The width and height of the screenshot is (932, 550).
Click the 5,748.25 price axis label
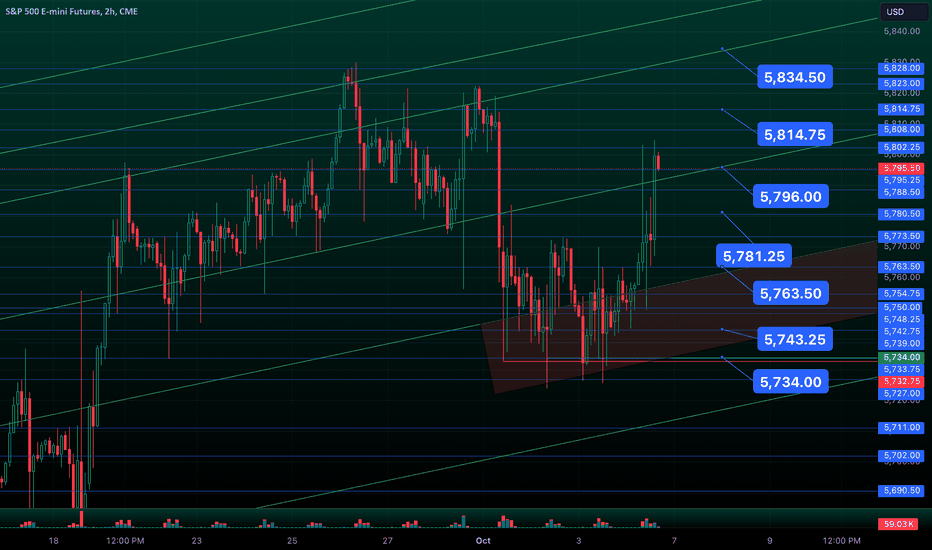pyautogui.click(x=901, y=320)
